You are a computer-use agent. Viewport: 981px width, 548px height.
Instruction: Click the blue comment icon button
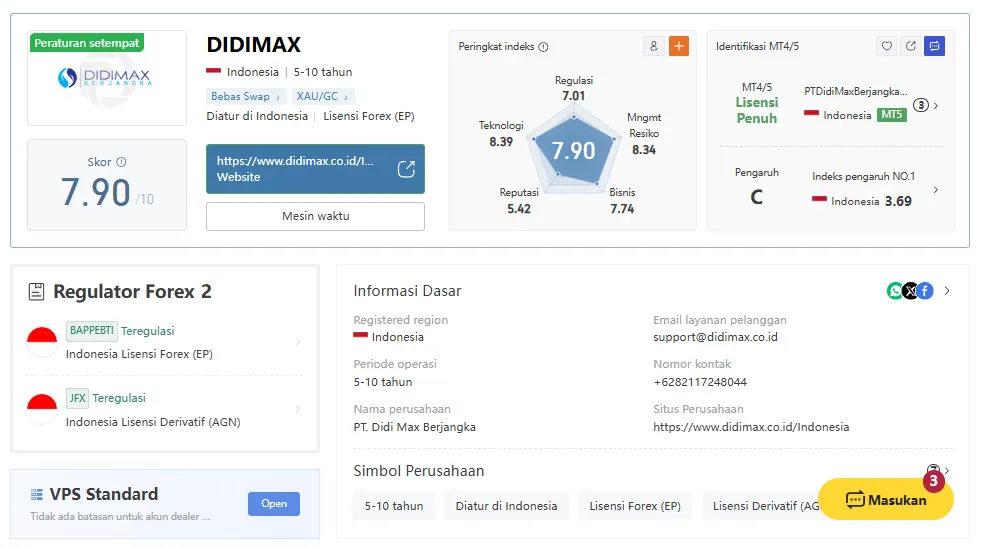coord(934,46)
